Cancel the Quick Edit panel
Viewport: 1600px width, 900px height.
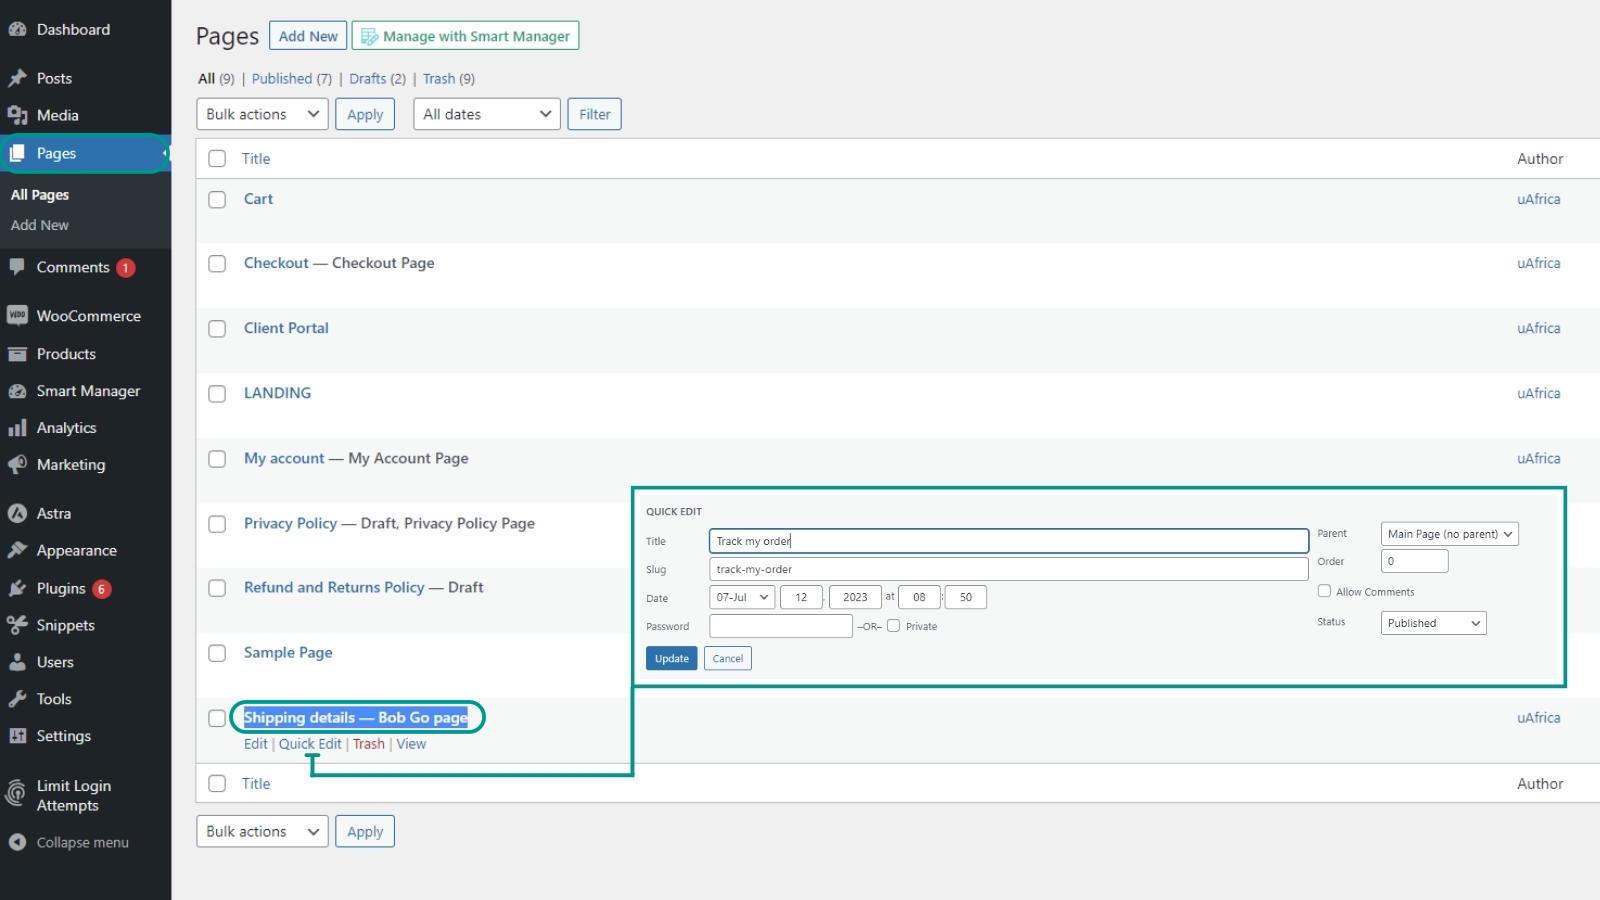(727, 658)
